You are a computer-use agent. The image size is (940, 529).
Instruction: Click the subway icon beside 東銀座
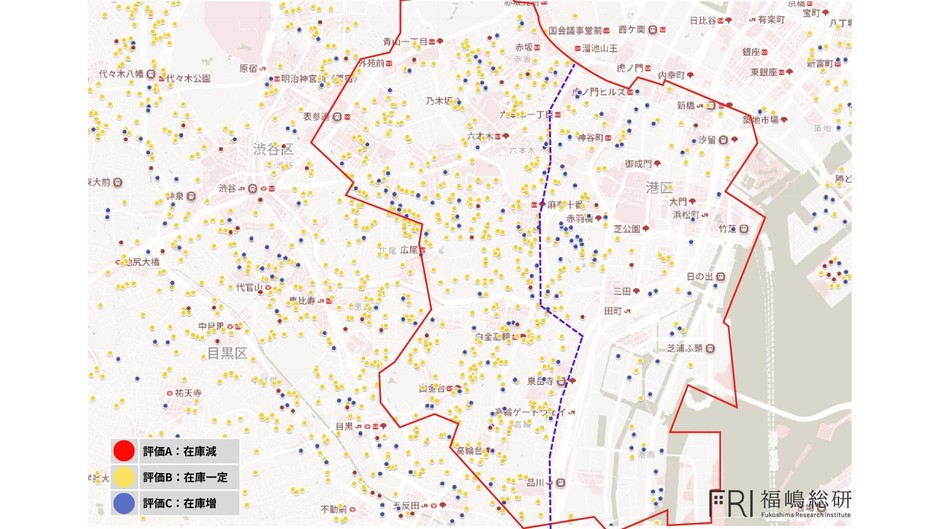pyautogui.click(x=790, y=72)
